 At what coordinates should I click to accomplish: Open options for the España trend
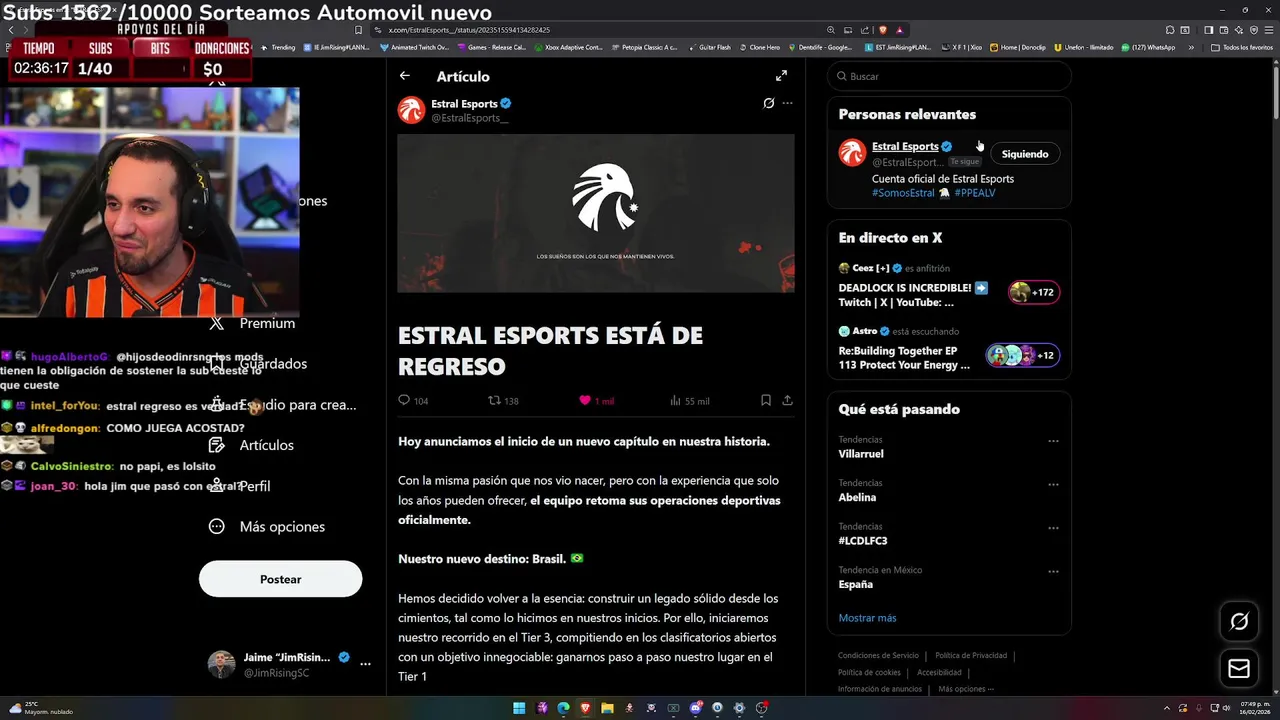pyautogui.click(x=1053, y=571)
